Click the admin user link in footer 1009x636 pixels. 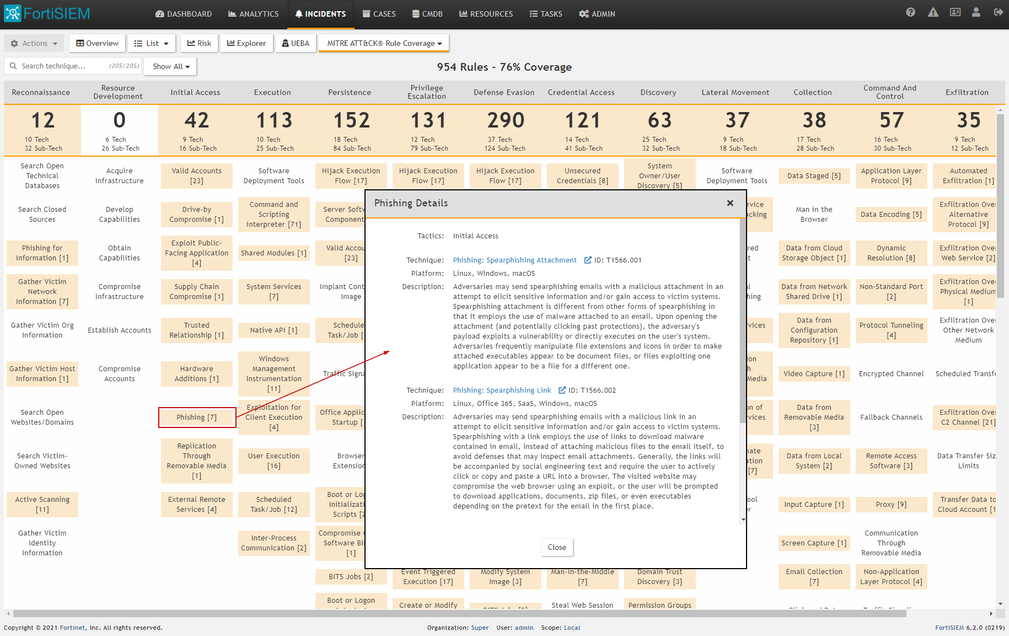(524, 628)
